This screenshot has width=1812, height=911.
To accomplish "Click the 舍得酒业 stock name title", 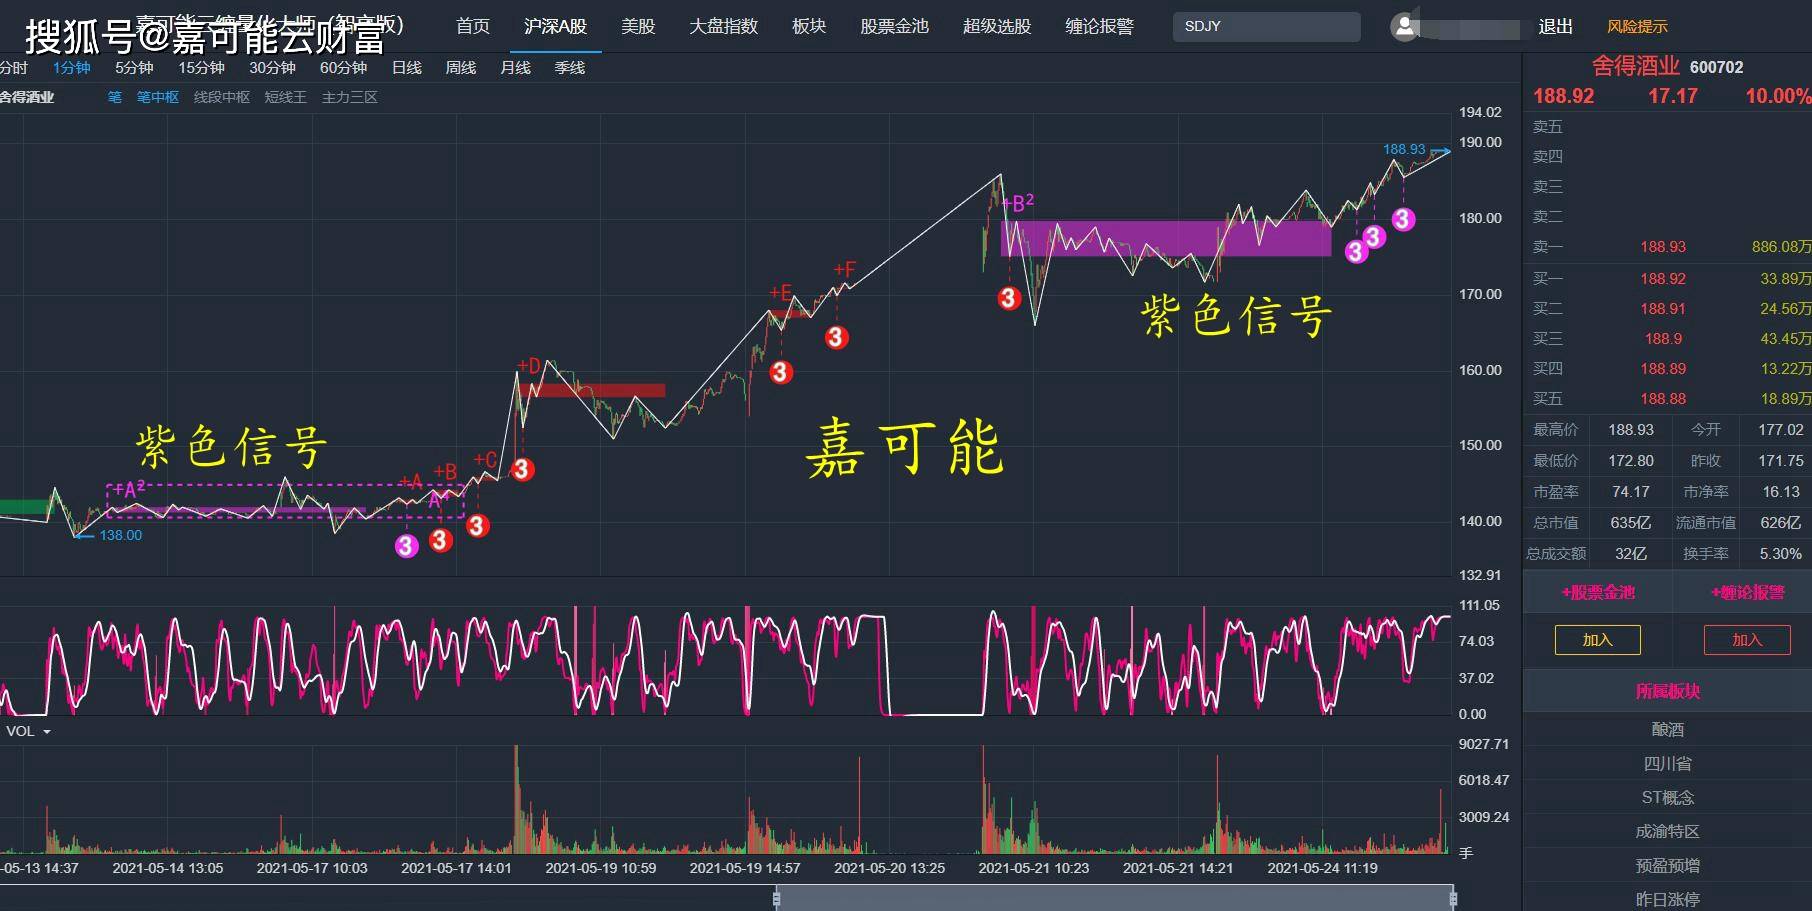I will [x=1635, y=66].
